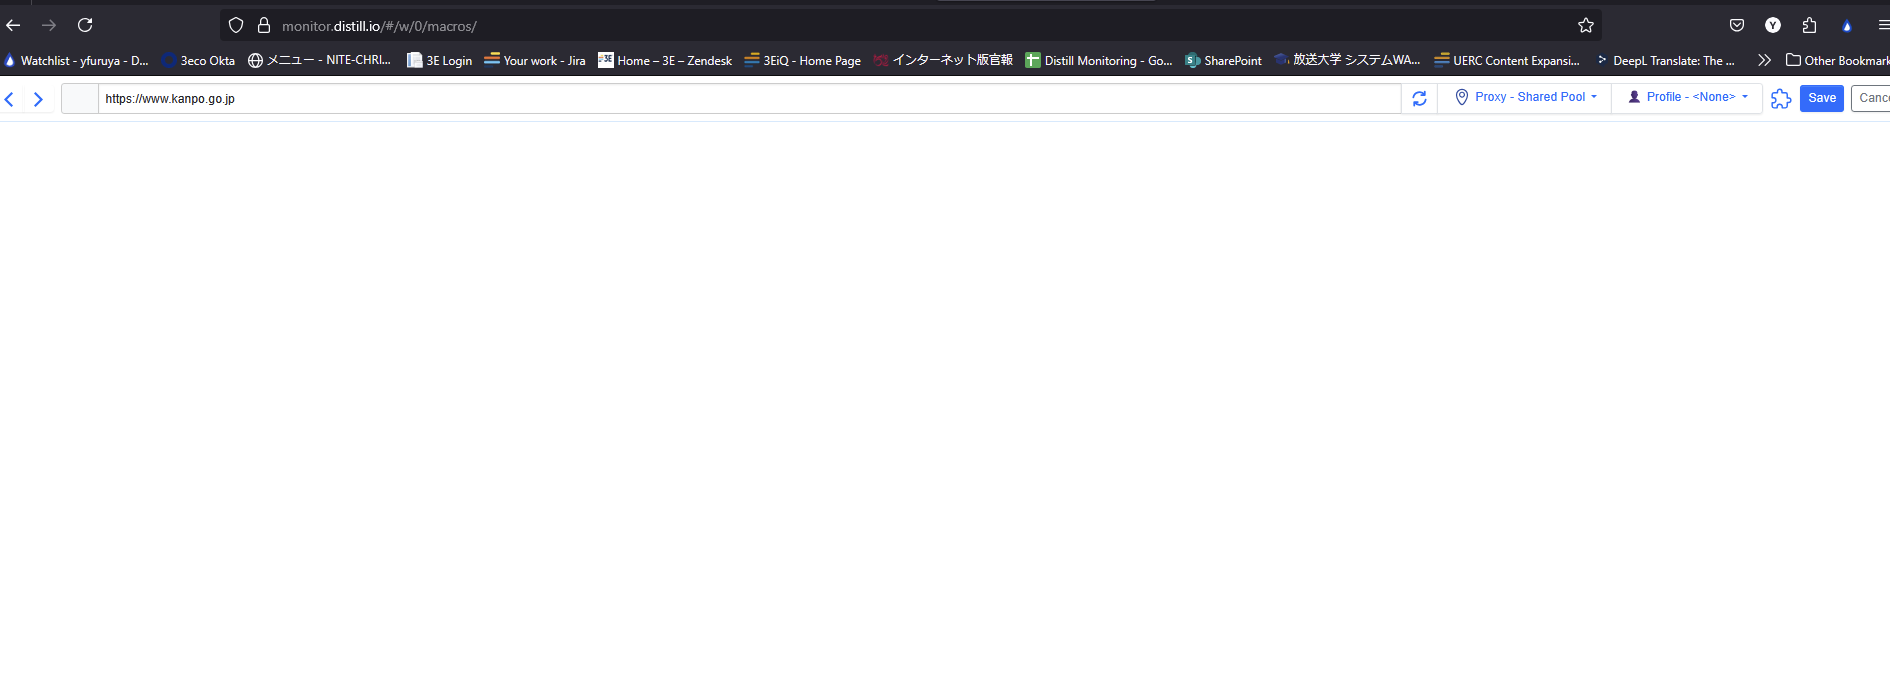This screenshot has width=1890, height=686.
Task: Open UERC Content Expansi bookmark
Action: coord(1507,60)
